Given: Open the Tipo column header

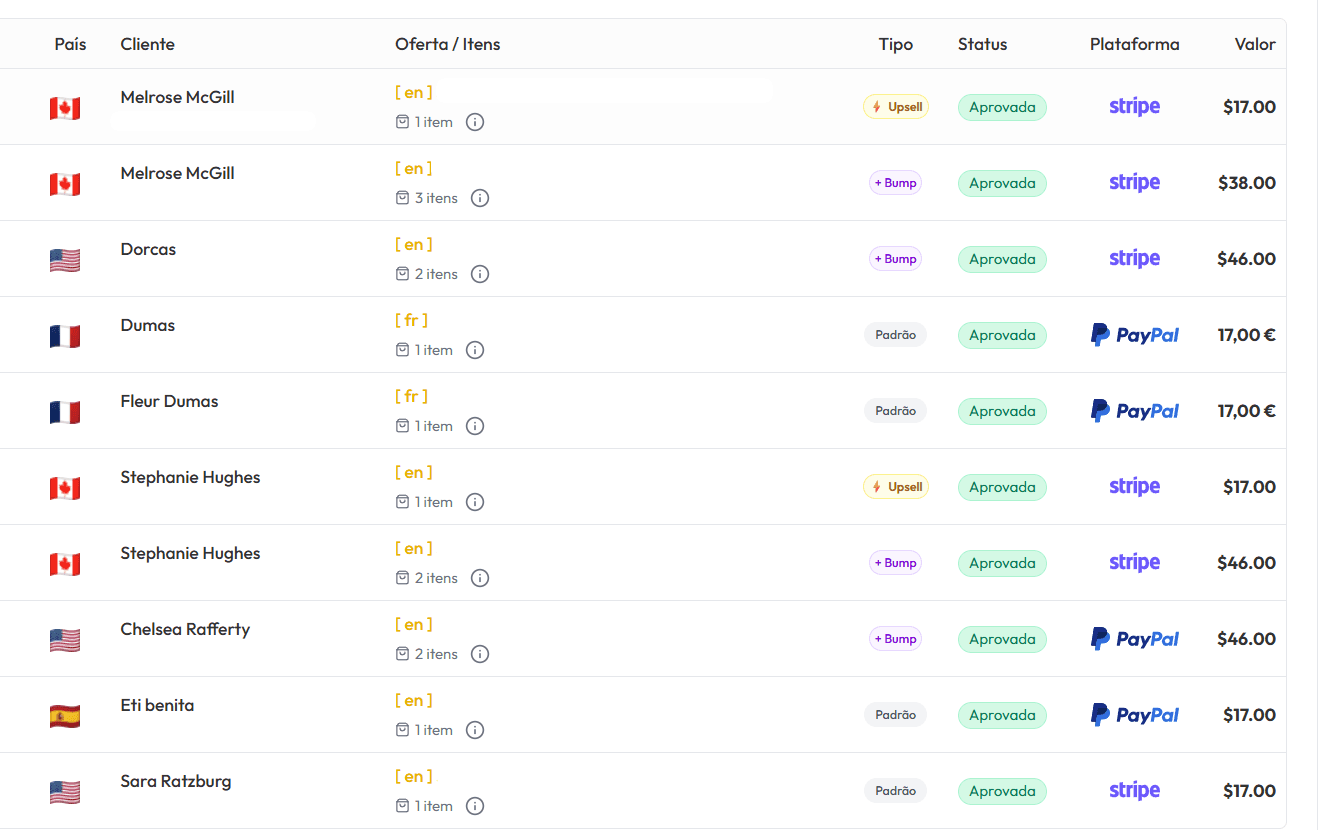Looking at the screenshot, I should pos(895,44).
